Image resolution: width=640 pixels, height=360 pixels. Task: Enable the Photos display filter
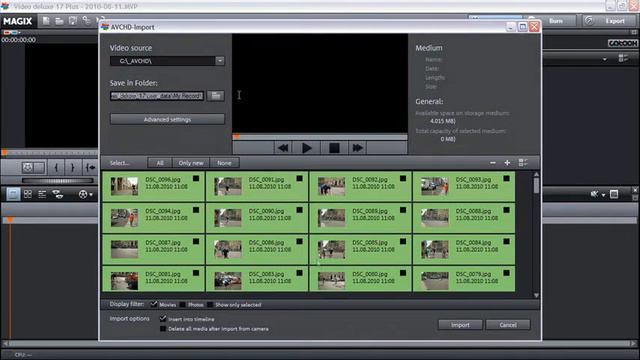click(182, 304)
